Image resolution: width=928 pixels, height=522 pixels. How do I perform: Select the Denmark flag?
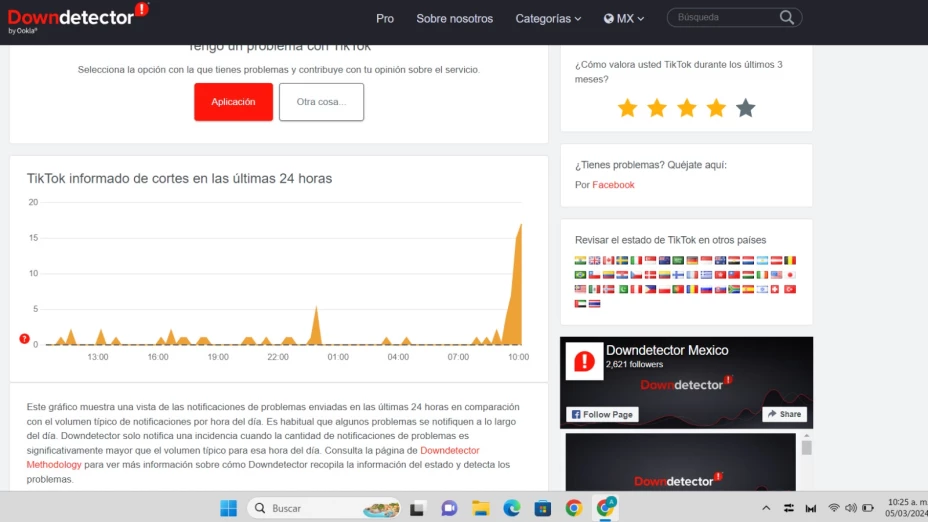point(650,275)
